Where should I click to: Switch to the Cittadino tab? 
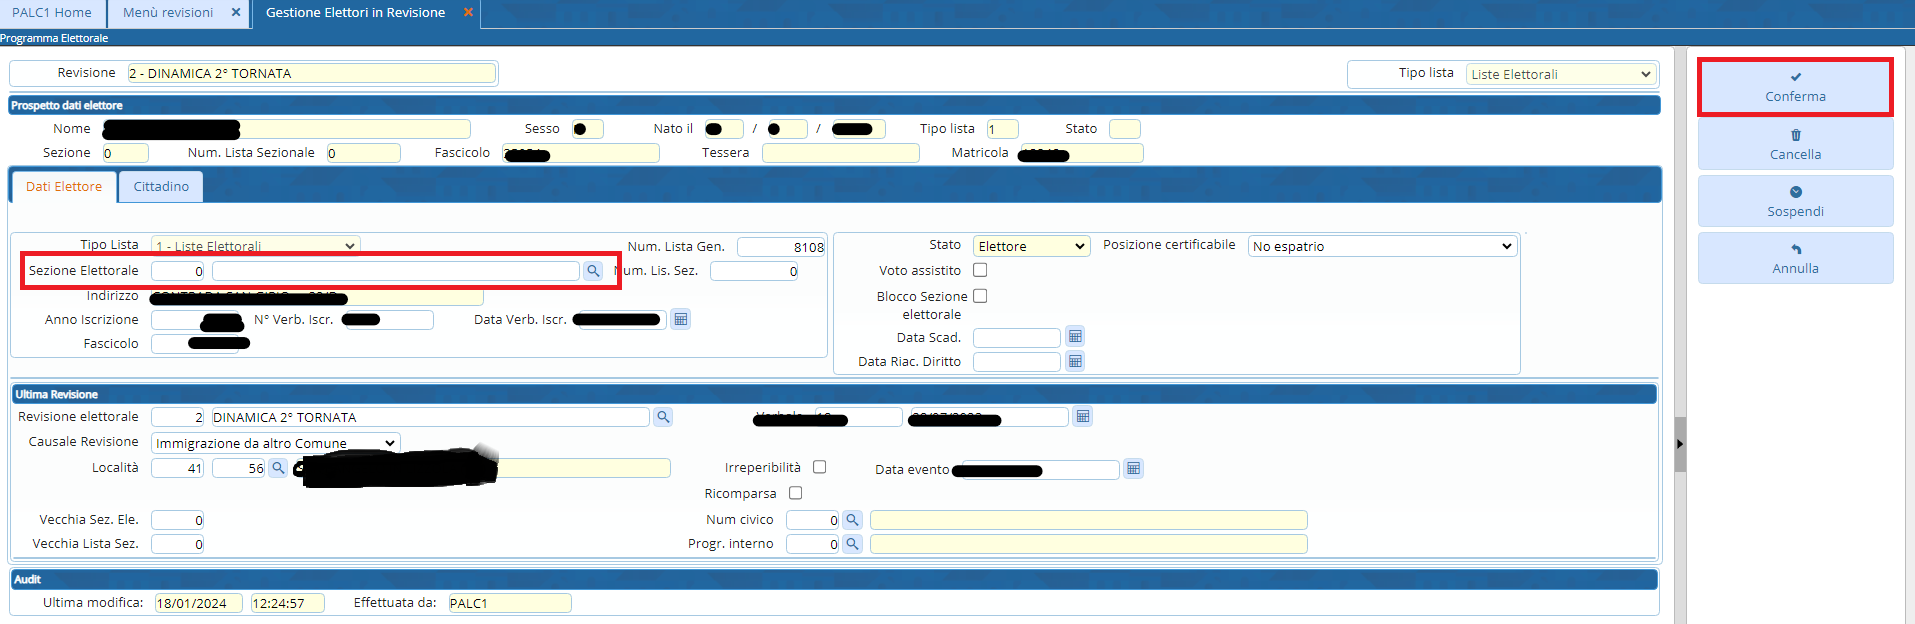pyautogui.click(x=161, y=187)
